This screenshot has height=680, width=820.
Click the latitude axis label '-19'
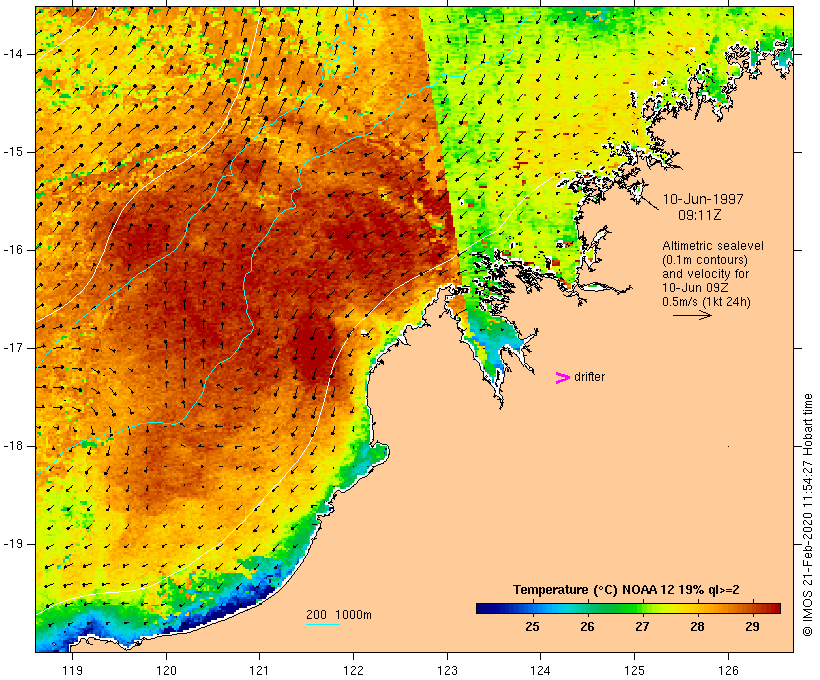point(12,544)
